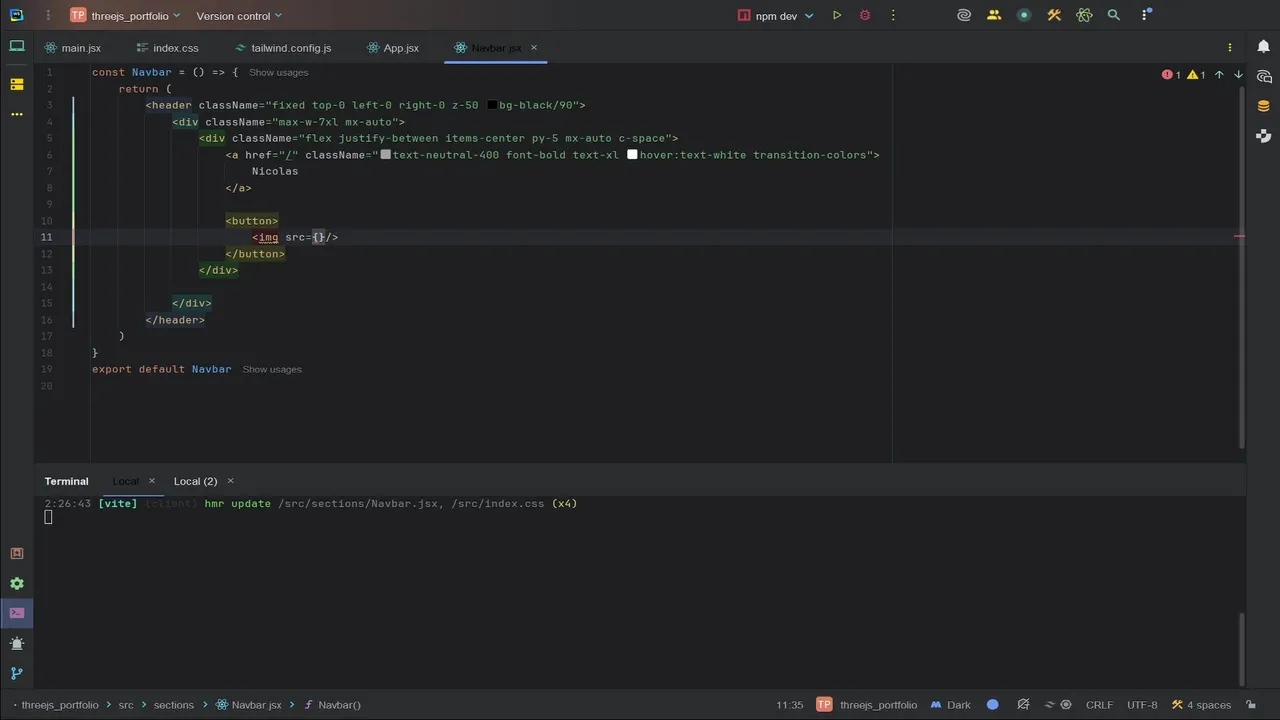
Task: Switch to the index.css tab
Action: click(168, 48)
